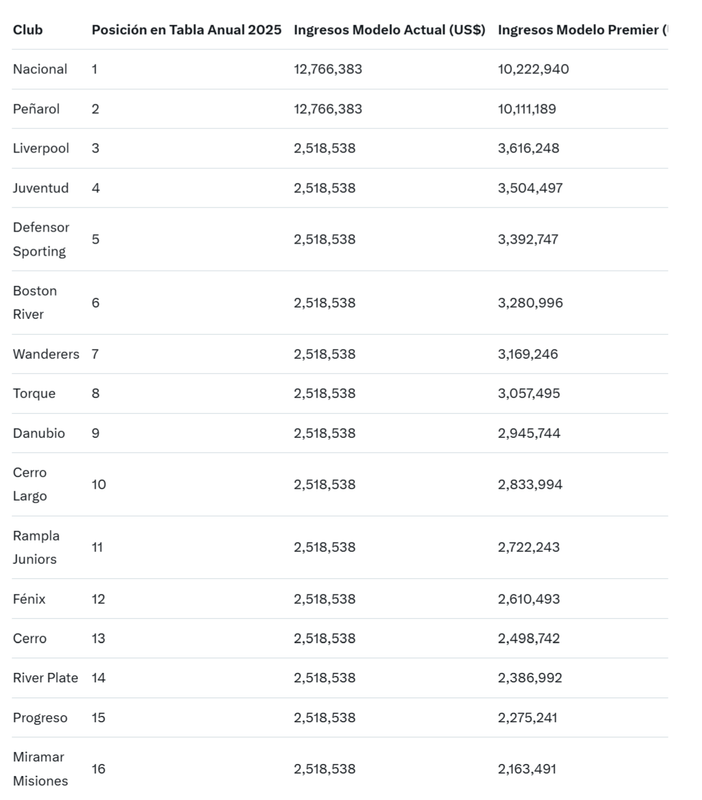This screenshot has width=702, height=800.
Task: Click the Liverpool row name
Action: click(41, 148)
